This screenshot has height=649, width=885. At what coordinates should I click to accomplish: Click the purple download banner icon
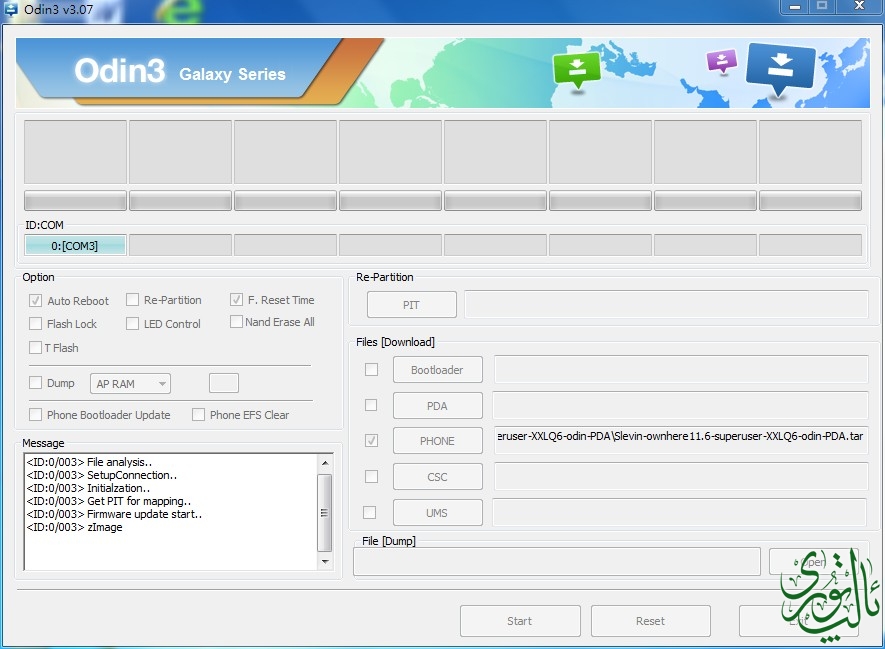click(x=722, y=62)
